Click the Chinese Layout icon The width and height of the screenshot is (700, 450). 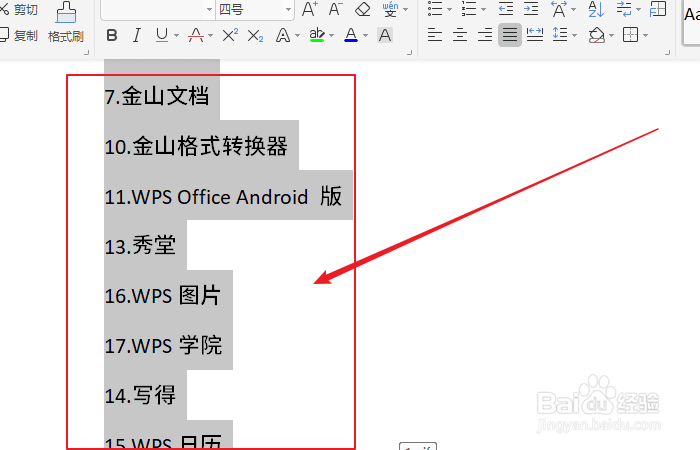tap(559, 9)
